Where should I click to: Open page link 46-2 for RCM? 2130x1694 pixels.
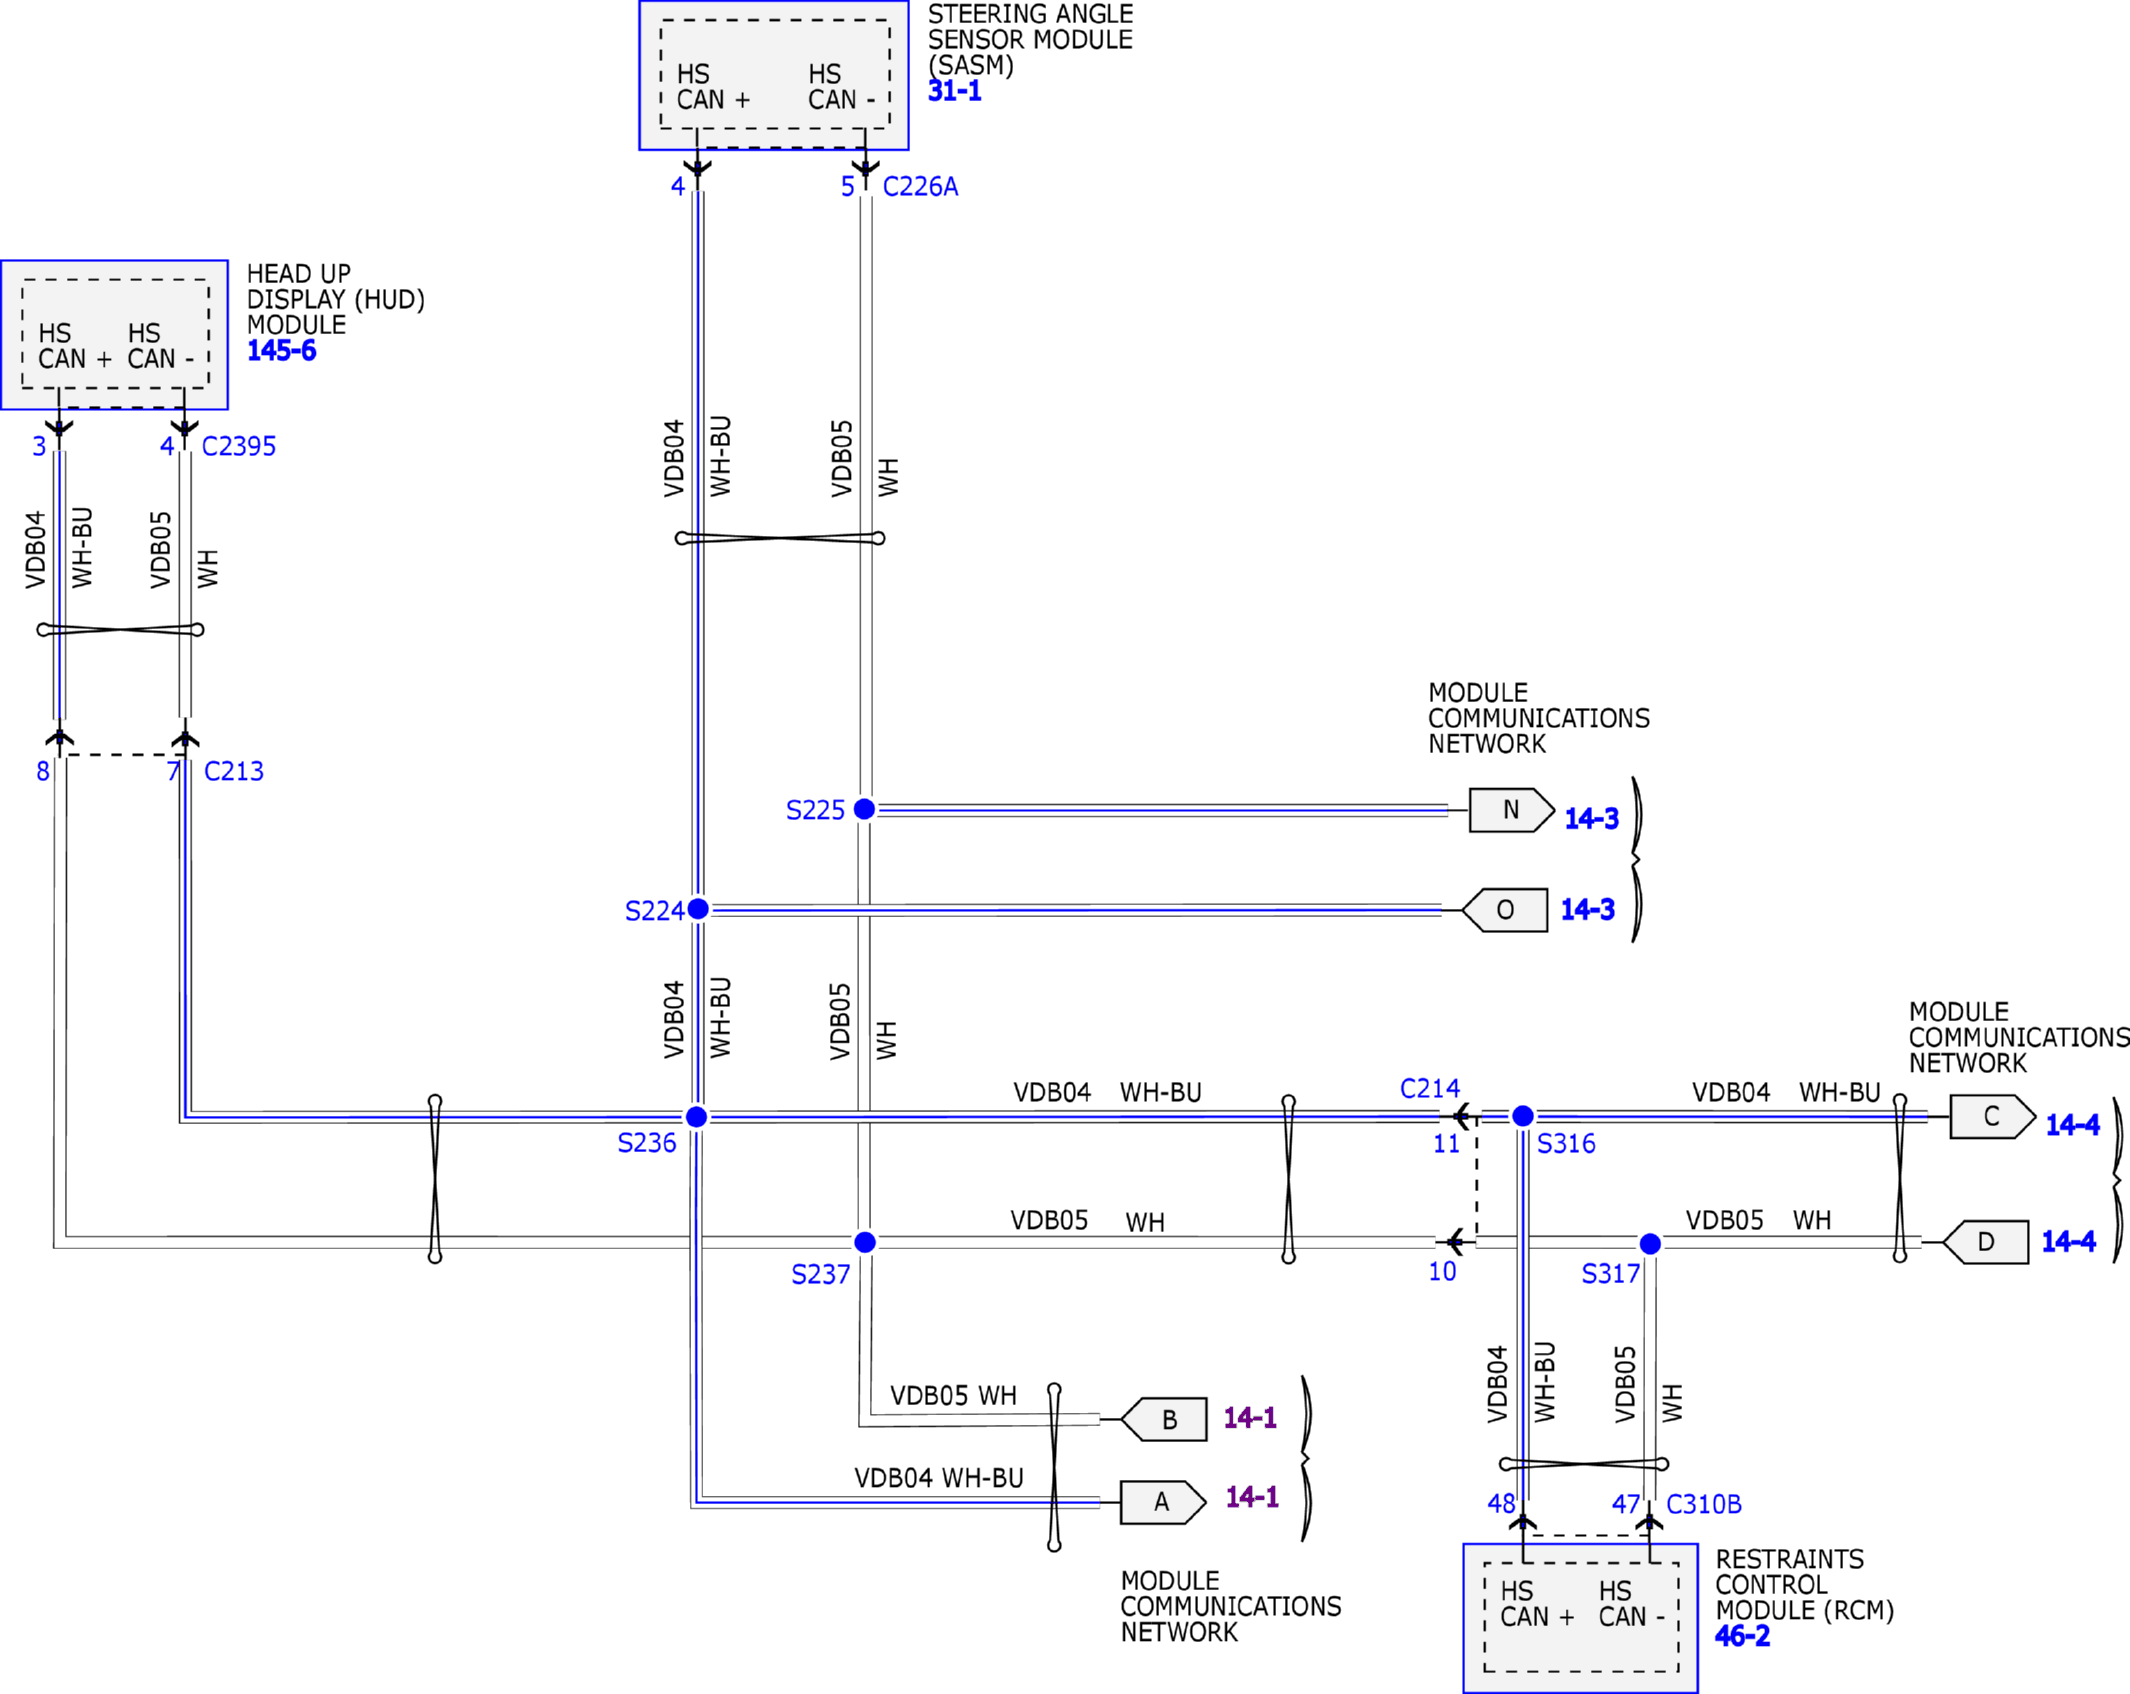(1742, 1636)
